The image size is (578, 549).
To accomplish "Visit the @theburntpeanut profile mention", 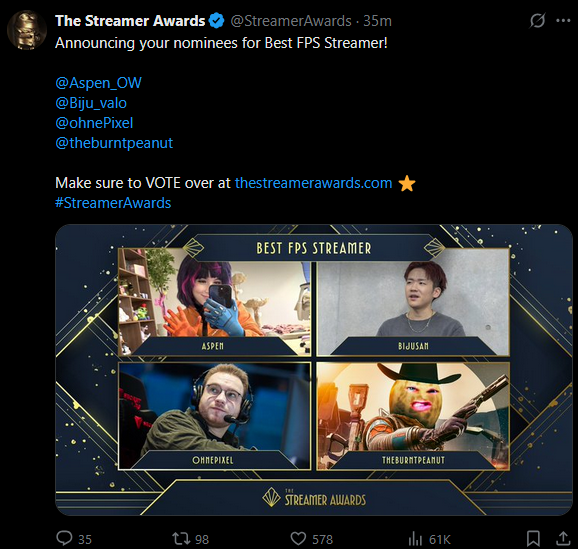I will coord(114,143).
